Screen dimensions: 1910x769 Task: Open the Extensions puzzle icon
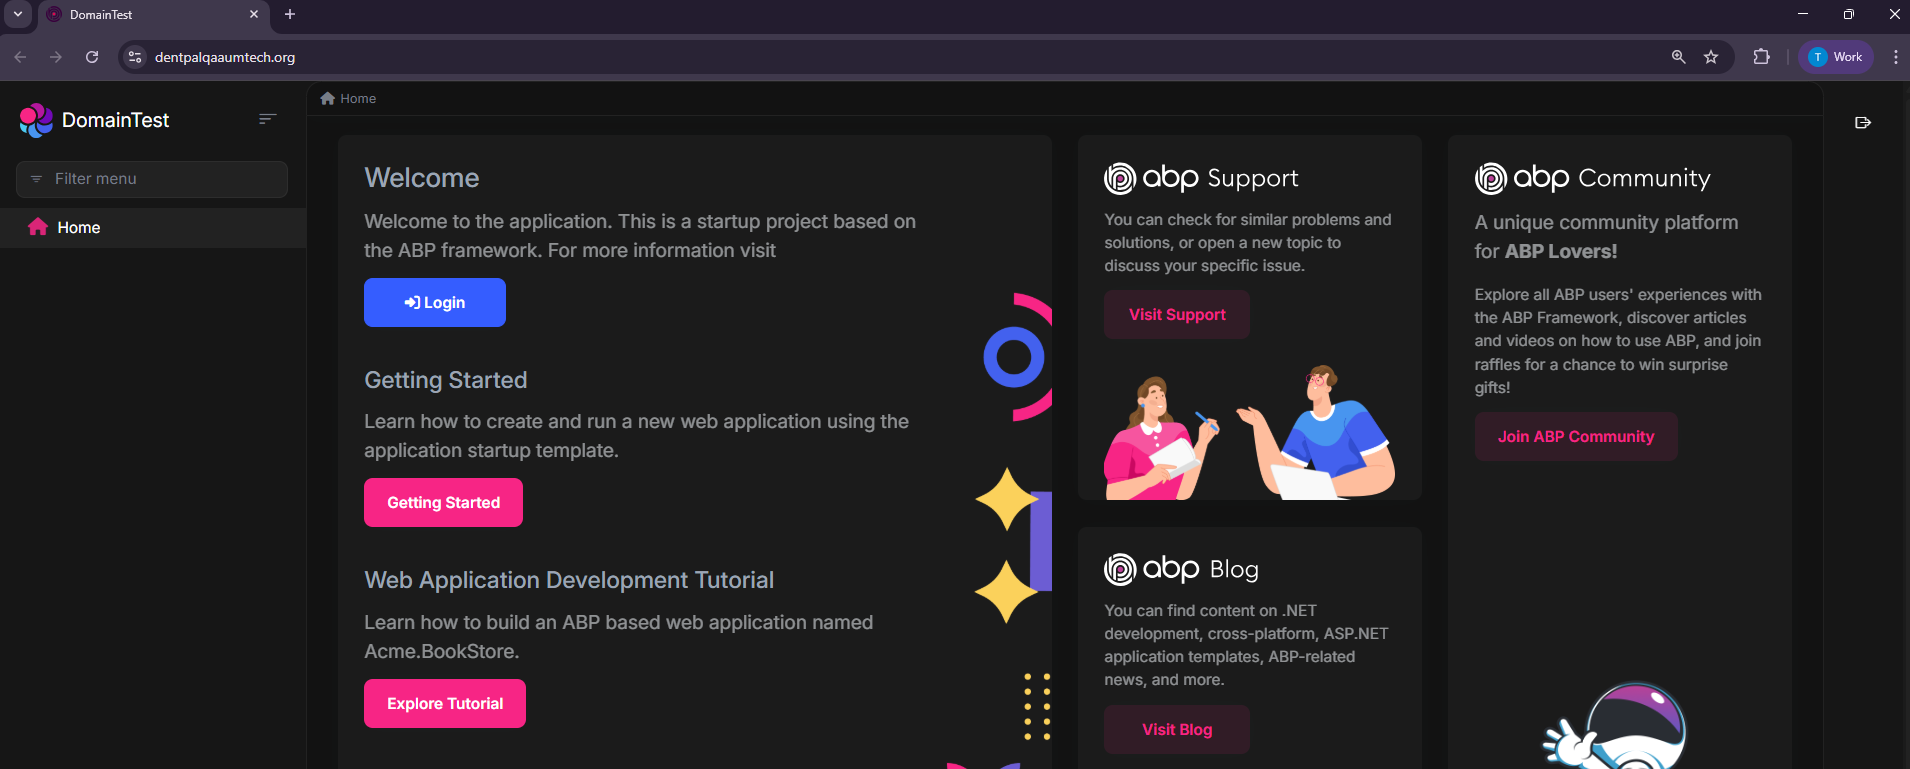[x=1762, y=57]
